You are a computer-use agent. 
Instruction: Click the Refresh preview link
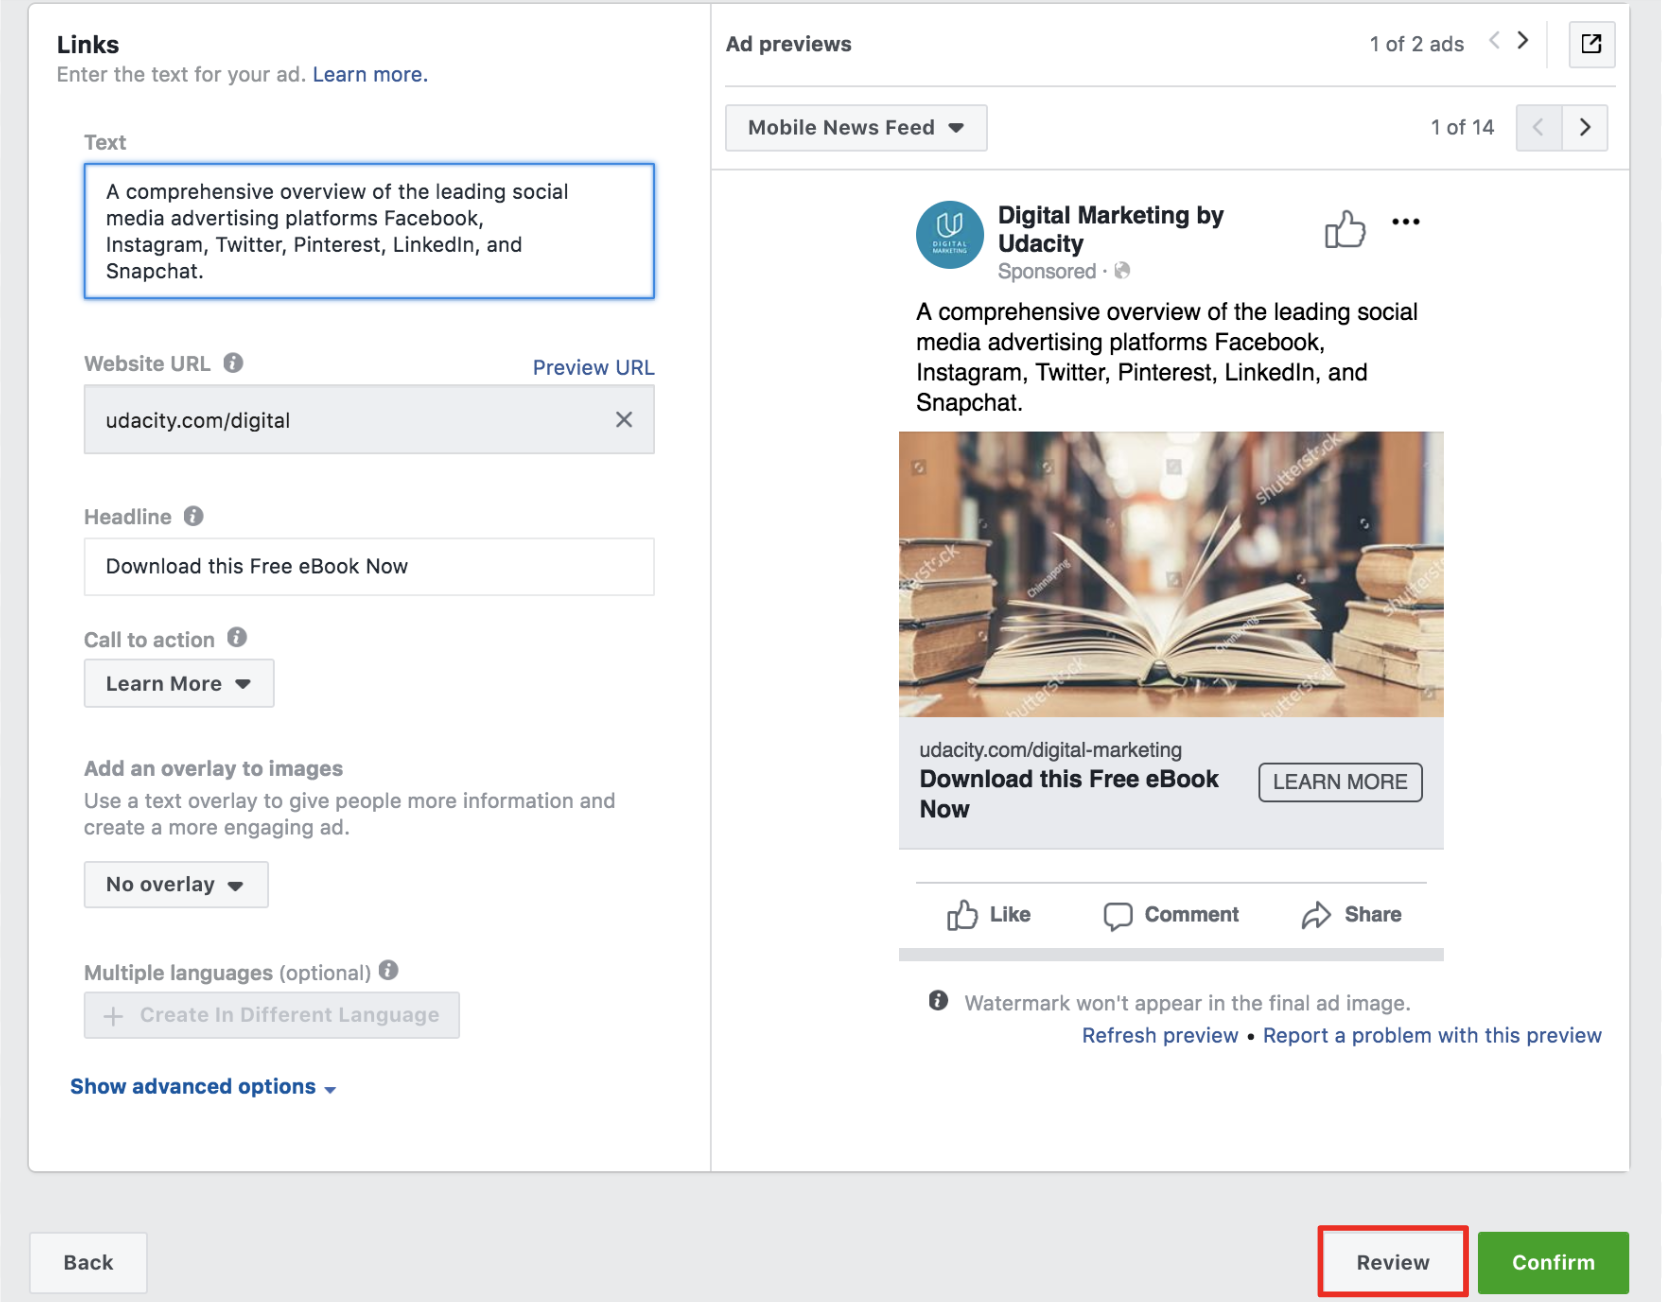pos(1159,1036)
